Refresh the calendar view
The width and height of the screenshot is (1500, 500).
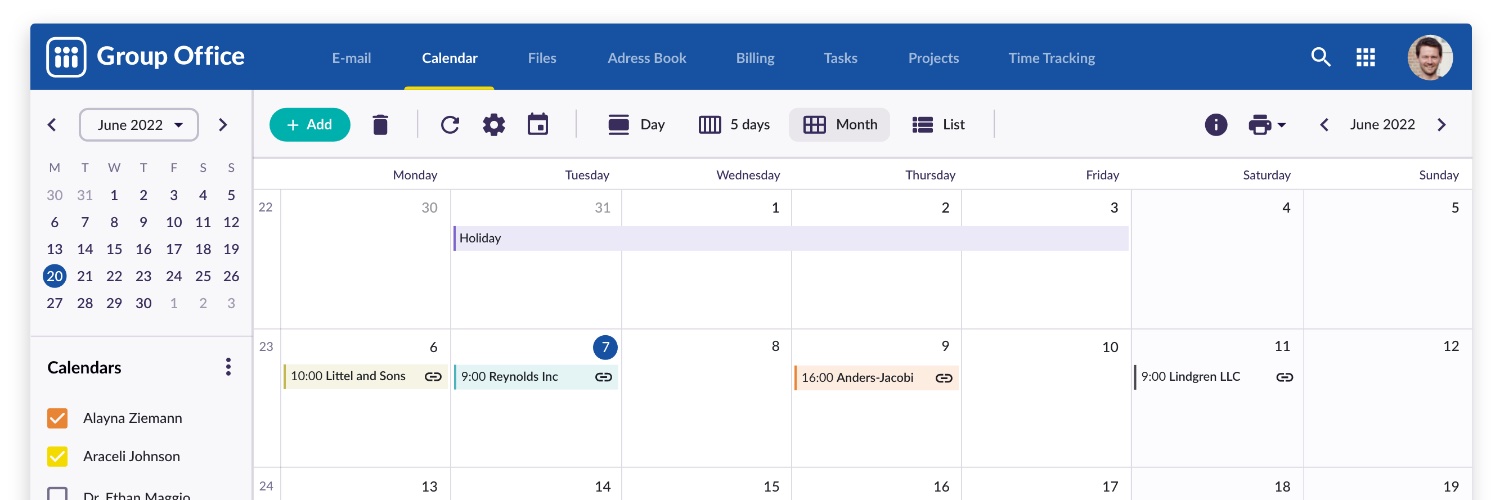point(450,125)
